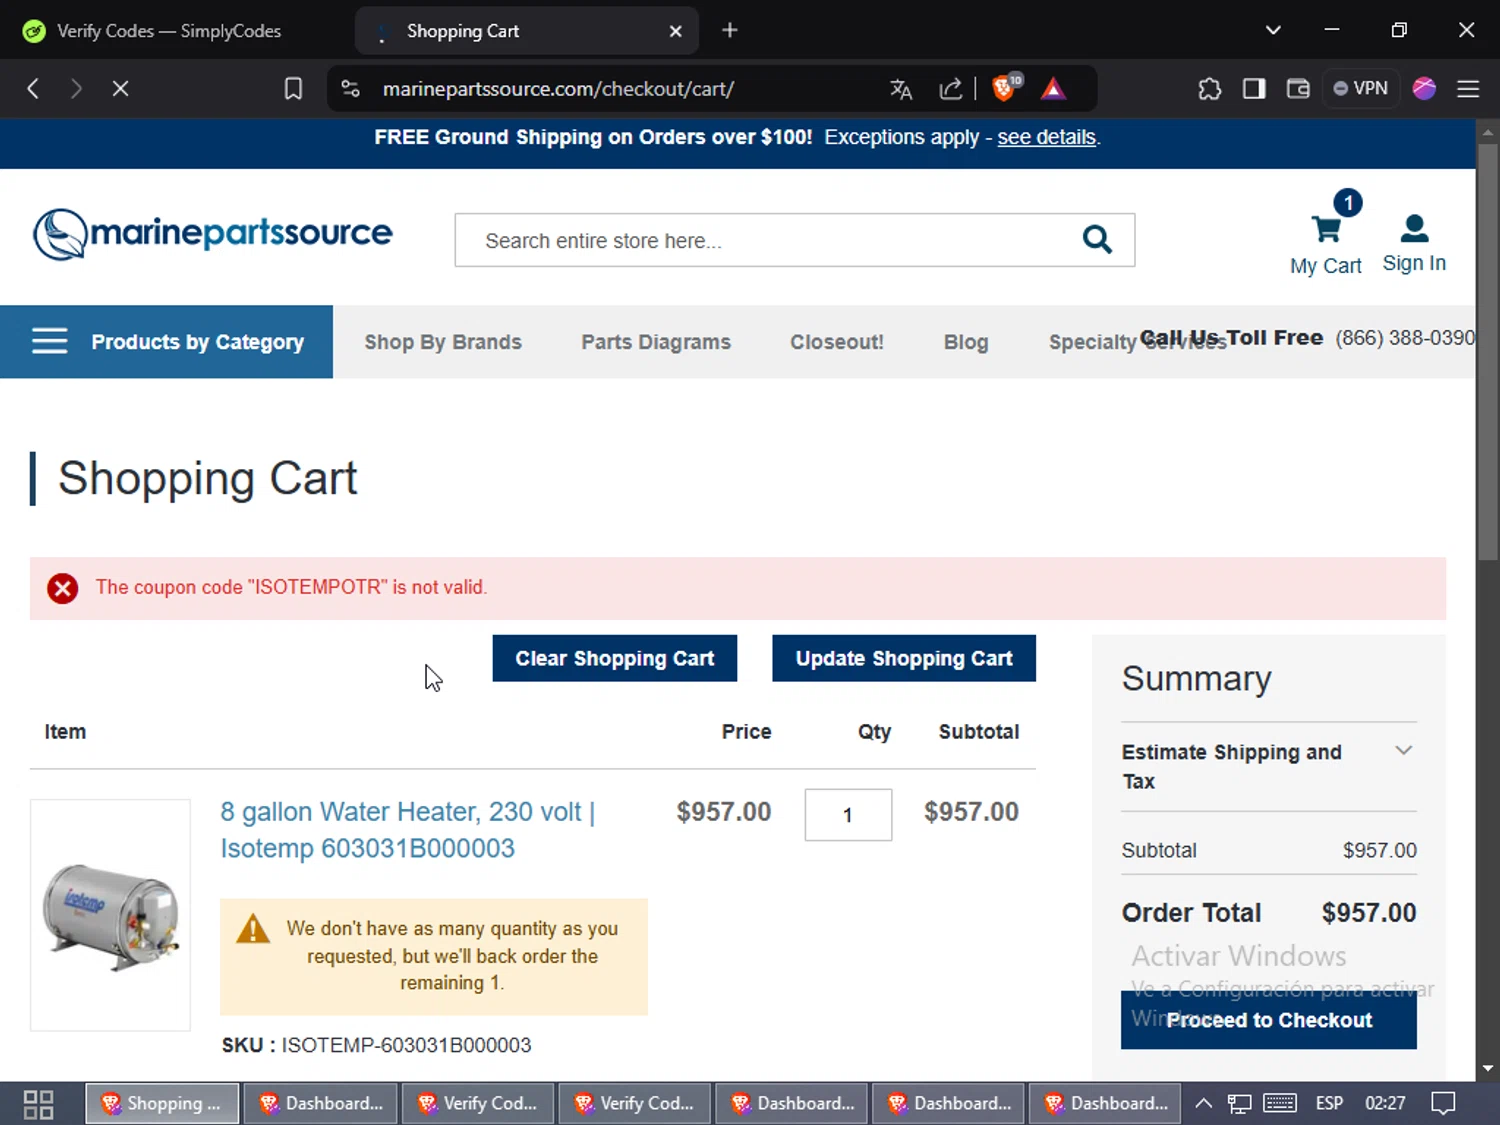Click the page vertical scrollbar

click(x=1488, y=350)
